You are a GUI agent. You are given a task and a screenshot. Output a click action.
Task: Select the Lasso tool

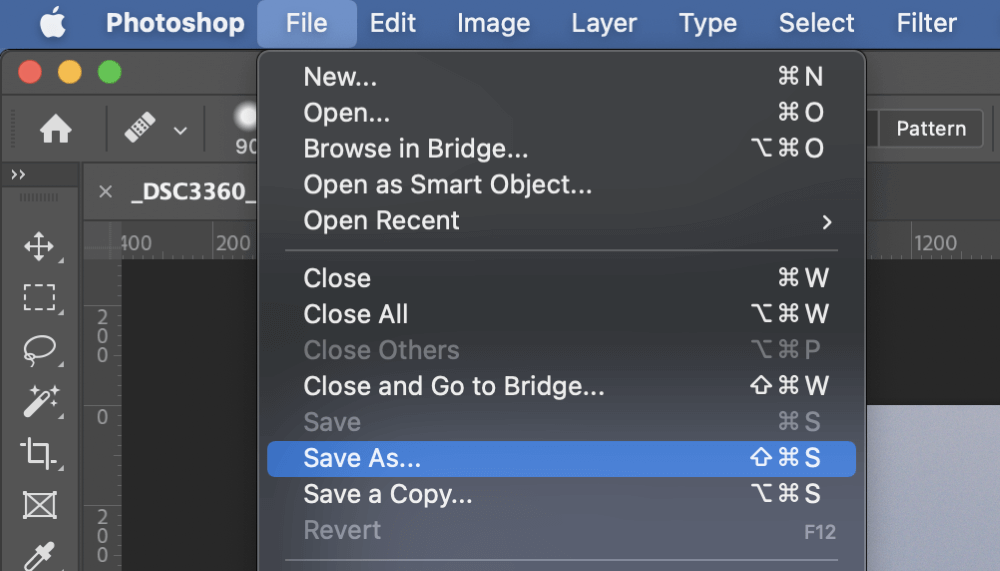39,350
